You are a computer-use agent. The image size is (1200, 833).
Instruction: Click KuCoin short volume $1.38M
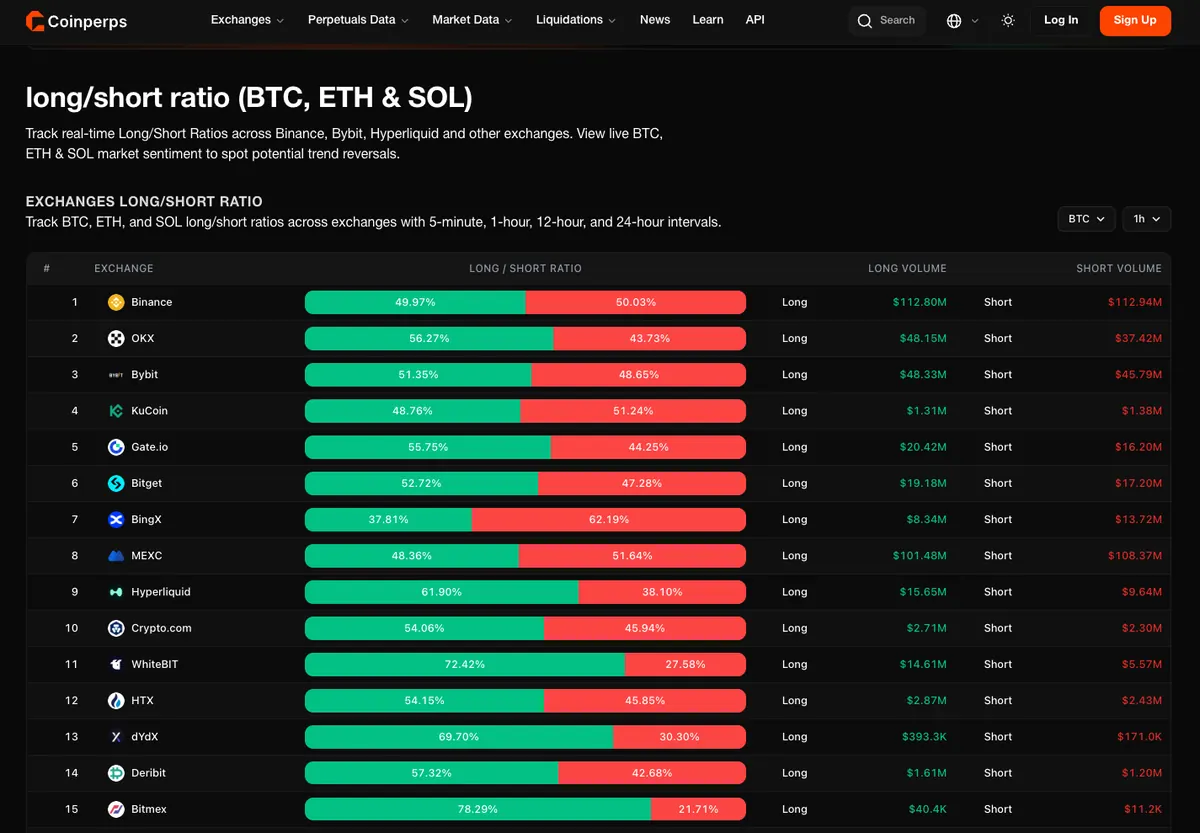click(1141, 411)
